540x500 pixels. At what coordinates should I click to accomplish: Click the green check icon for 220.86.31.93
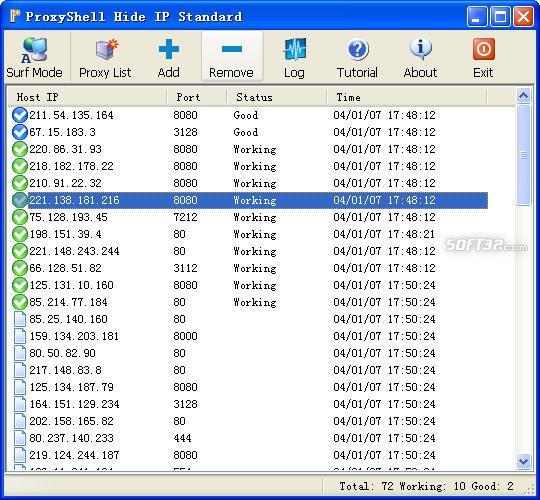pos(20,149)
